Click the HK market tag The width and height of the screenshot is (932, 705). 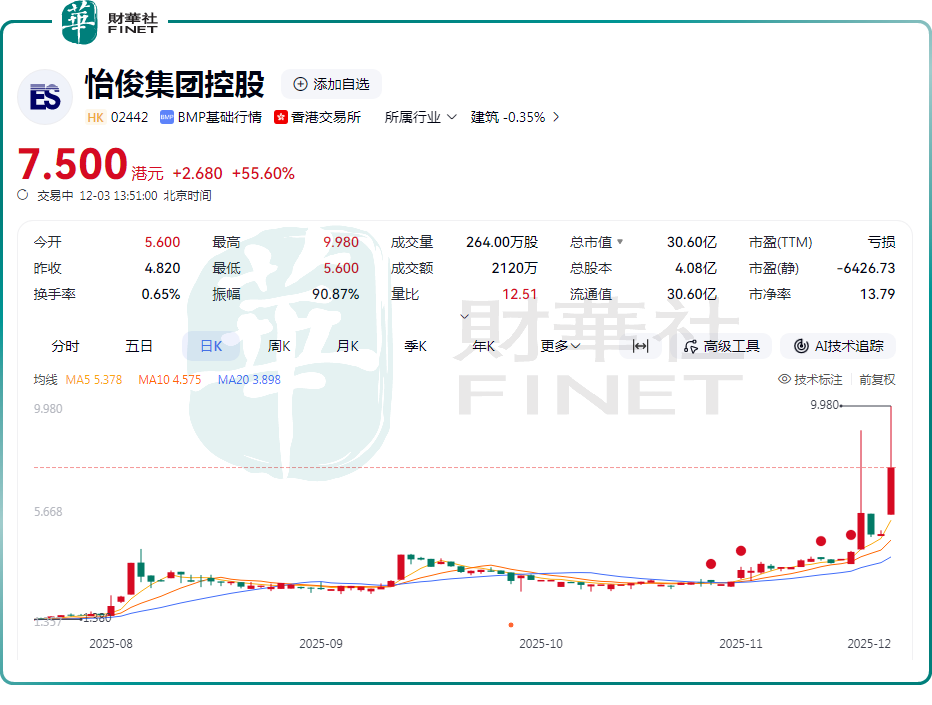pyautogui.click(x=95, y=117)
